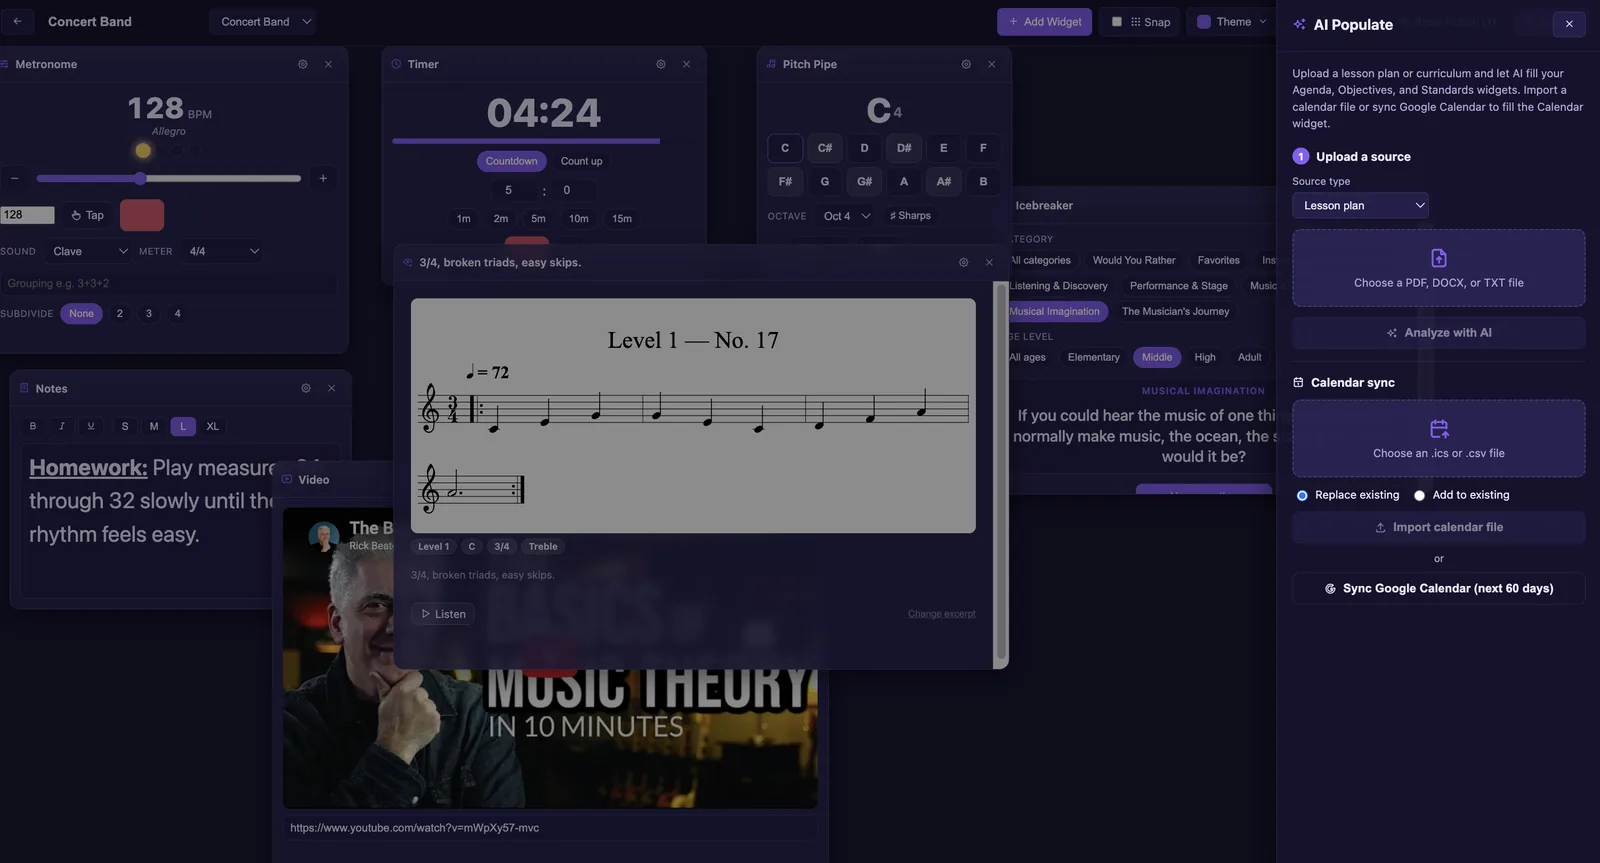
Task: Open the Clave sound dropdown
Action: click(90, 251)
